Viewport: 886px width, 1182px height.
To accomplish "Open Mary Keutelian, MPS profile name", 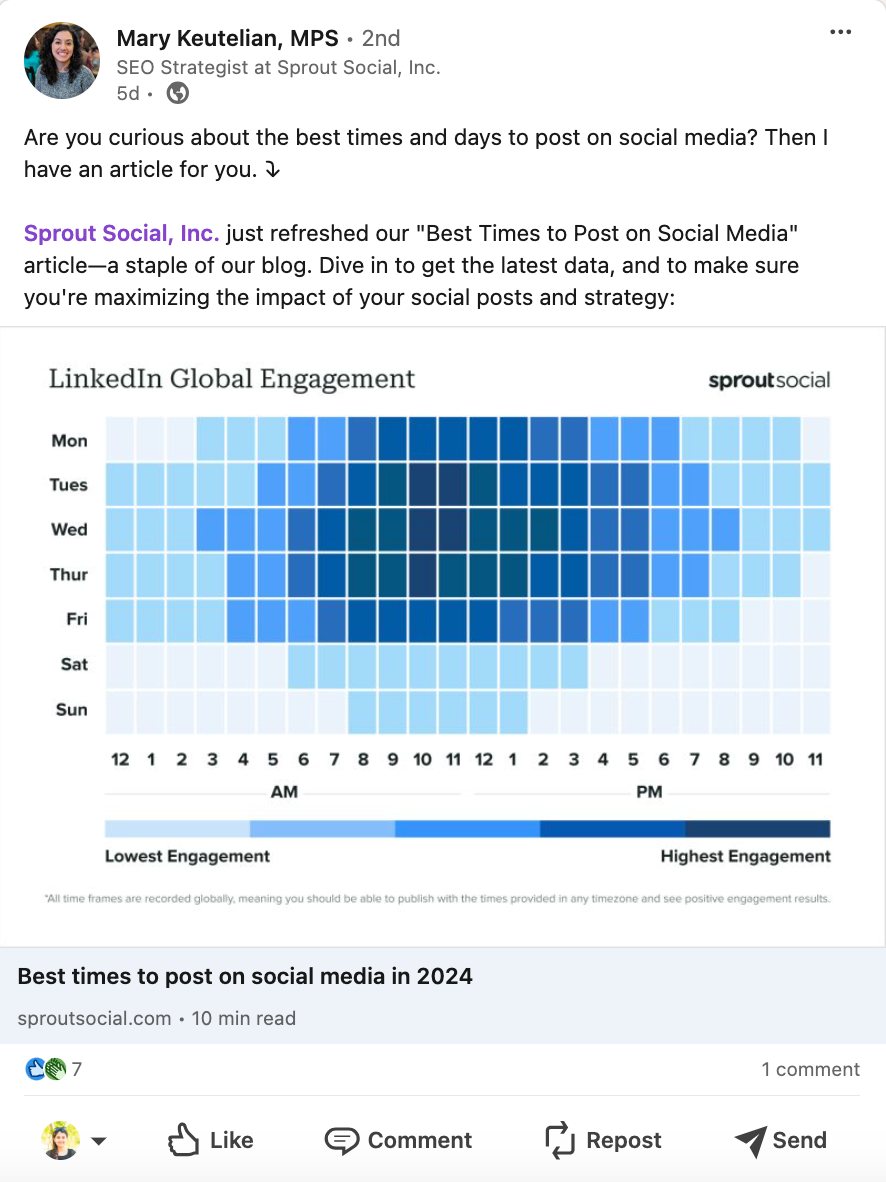I will point(228,38).
